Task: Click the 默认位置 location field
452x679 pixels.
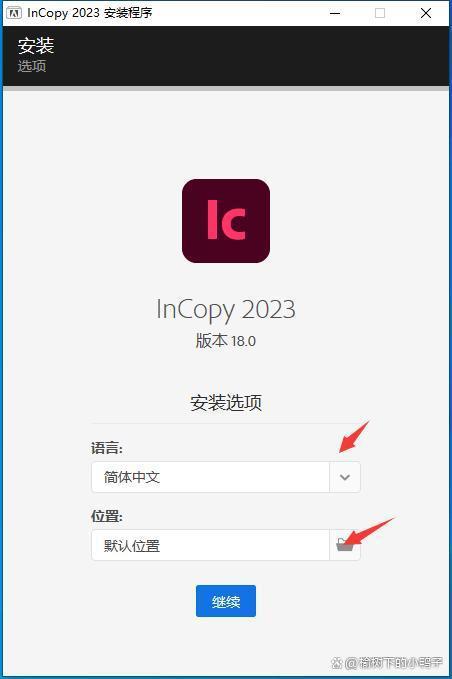Action: pos(210,545)
